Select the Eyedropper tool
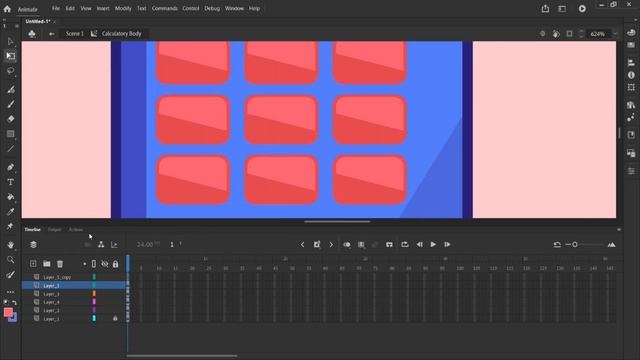This screenshot has height=360, width=640. point(11,211)
